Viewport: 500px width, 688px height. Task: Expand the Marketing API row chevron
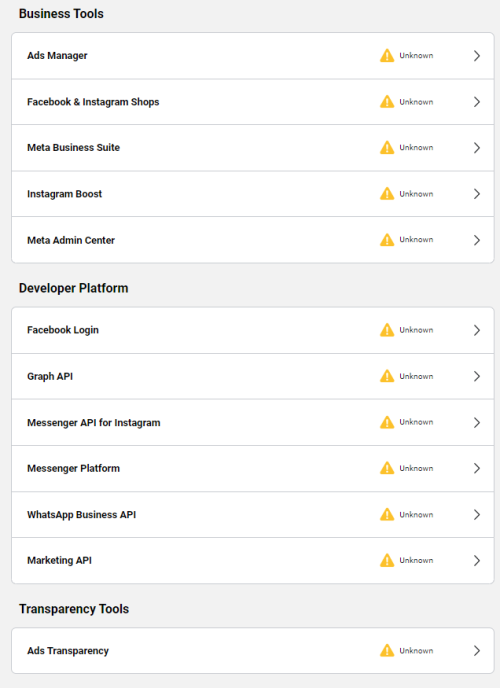click(477, 560)
